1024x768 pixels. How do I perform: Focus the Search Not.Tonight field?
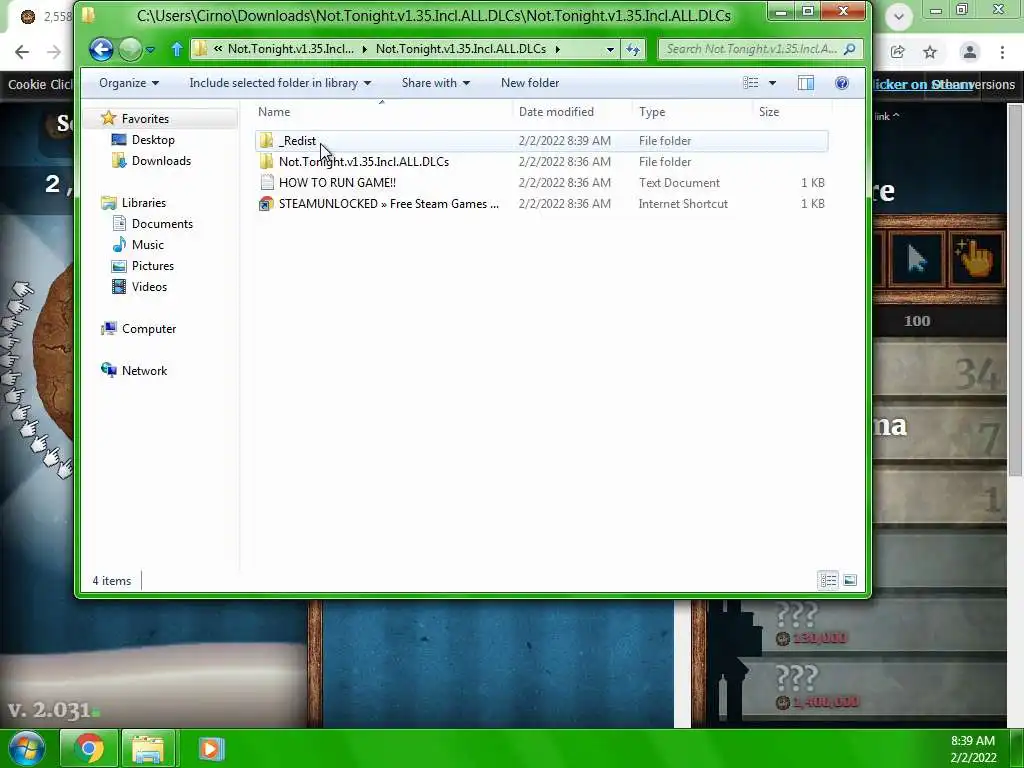point(760,49)
